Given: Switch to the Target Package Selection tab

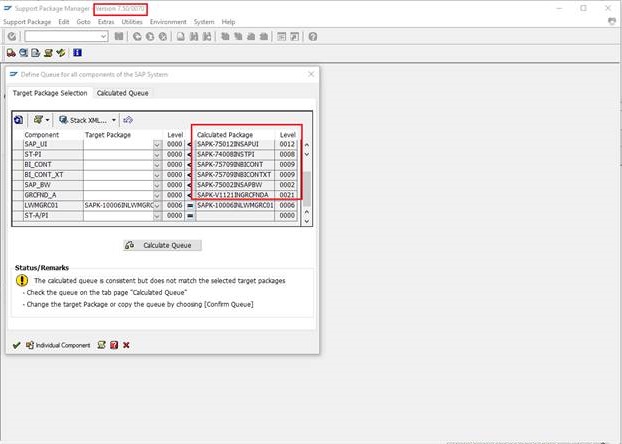Looking at the screenshot, I should (x=50, y=93).
